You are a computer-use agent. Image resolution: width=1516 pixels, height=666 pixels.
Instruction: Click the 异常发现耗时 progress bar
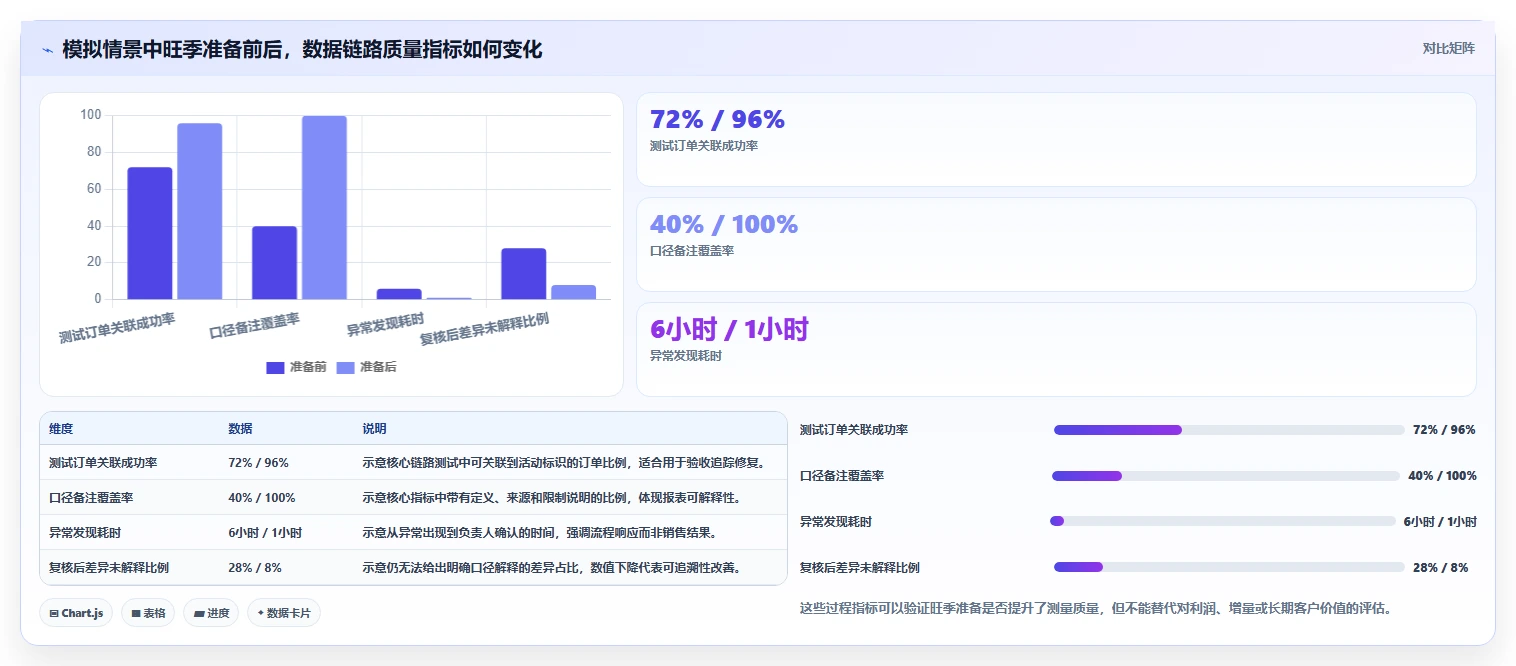pyautogui.click(x=1223, y=521)
